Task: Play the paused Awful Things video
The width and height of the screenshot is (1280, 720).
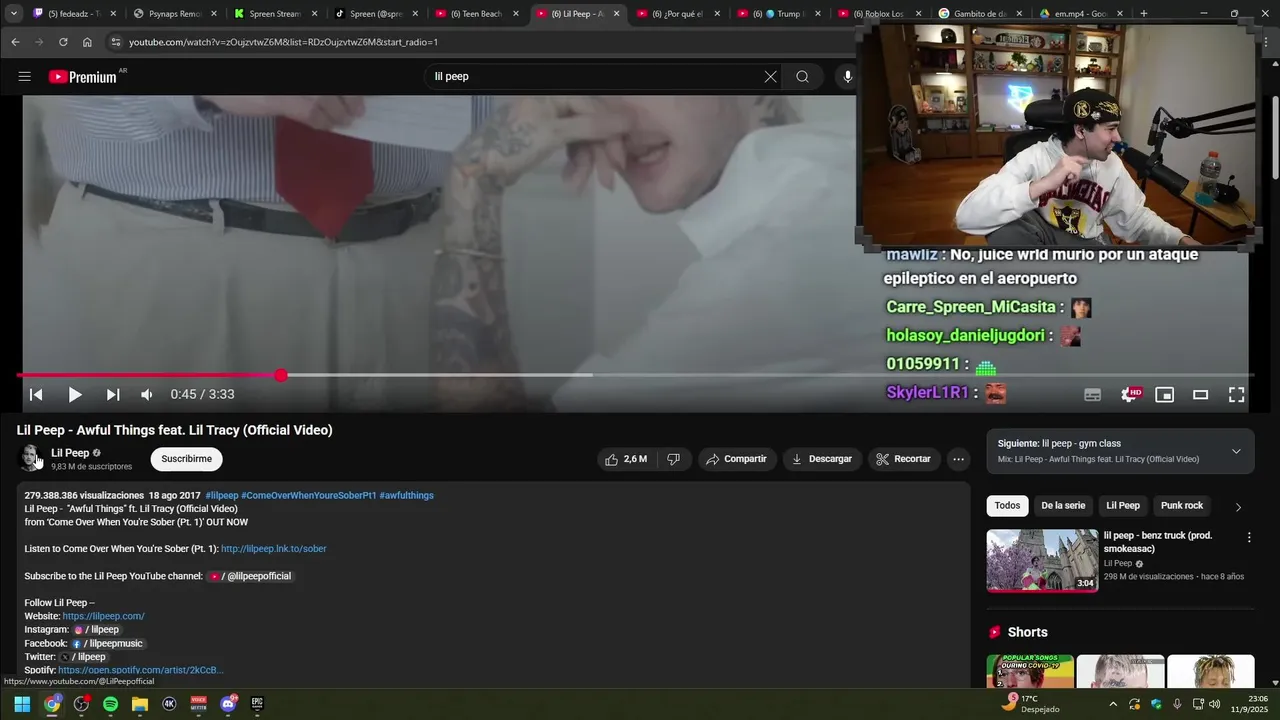Action: pos(75,395)
